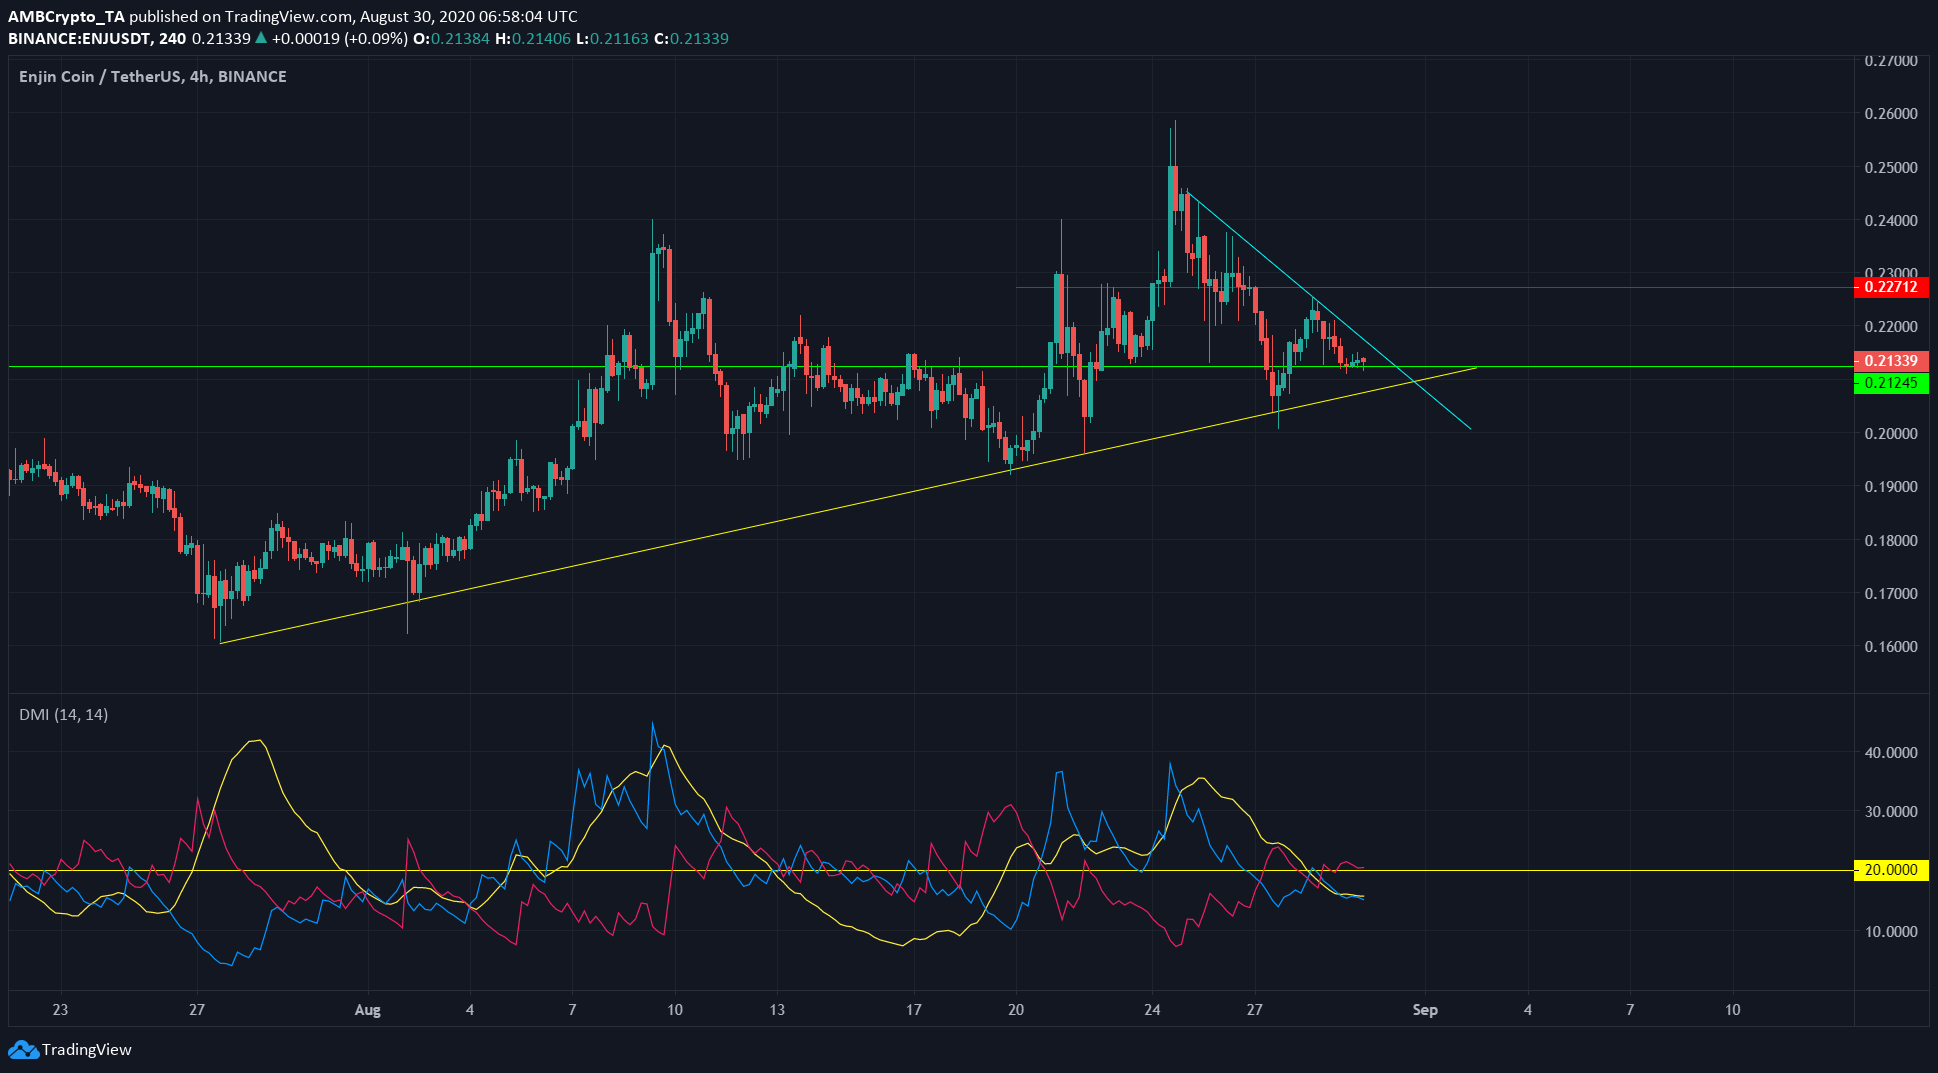Click the green 0.21245 price label
The height and width of the screenshot is (1073, 1938).
click(1890, 383)
